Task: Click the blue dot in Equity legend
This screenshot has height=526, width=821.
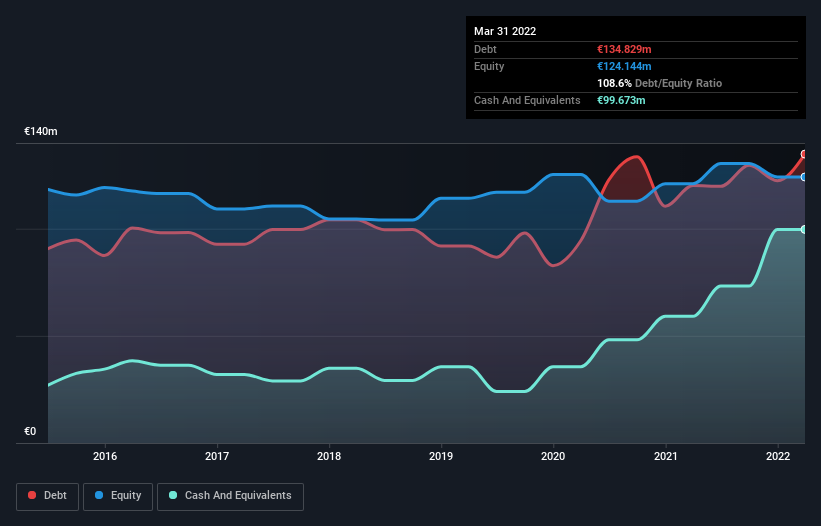Action: [99, 495]
